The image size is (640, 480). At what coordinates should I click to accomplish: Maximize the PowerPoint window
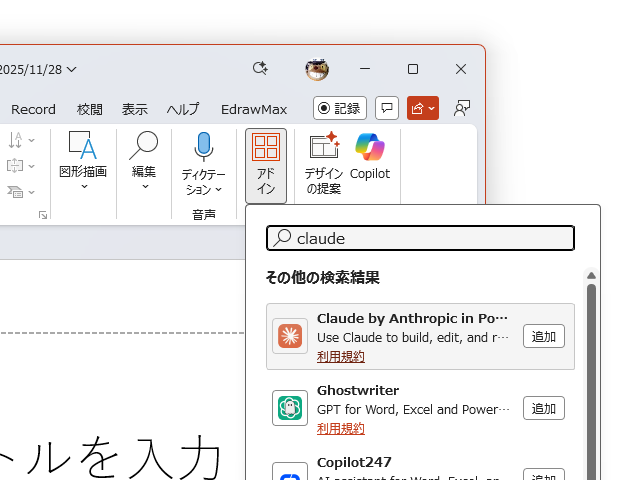pos(413,69)
